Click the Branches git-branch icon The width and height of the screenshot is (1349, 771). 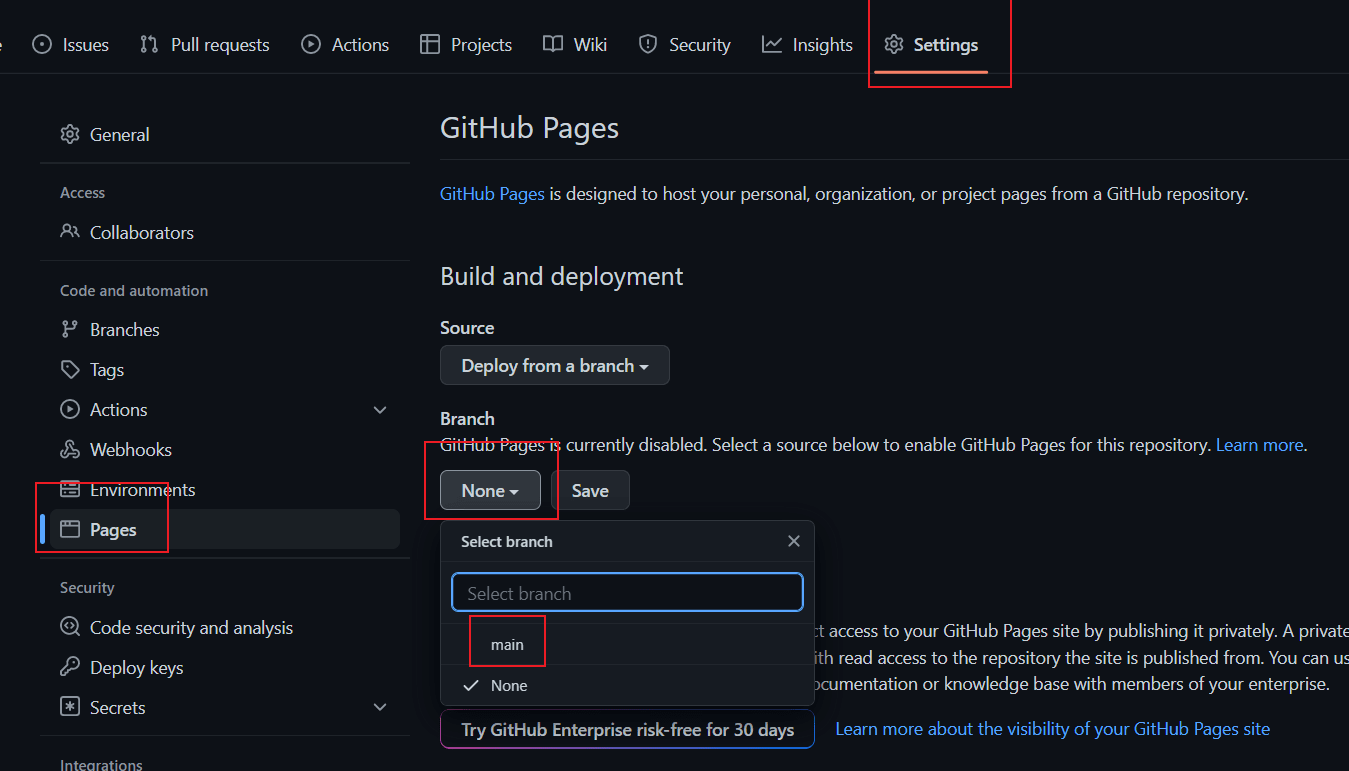click(70, 329)
